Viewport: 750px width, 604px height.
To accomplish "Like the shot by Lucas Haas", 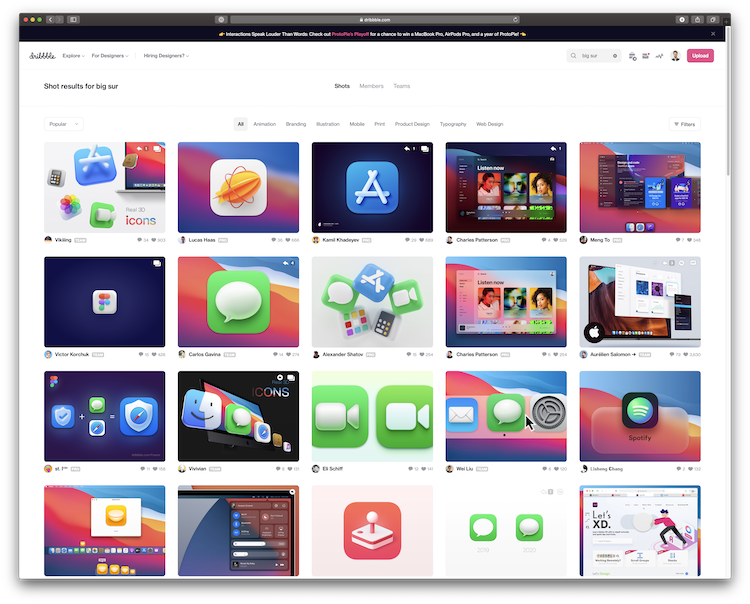I will pos(288,240).
